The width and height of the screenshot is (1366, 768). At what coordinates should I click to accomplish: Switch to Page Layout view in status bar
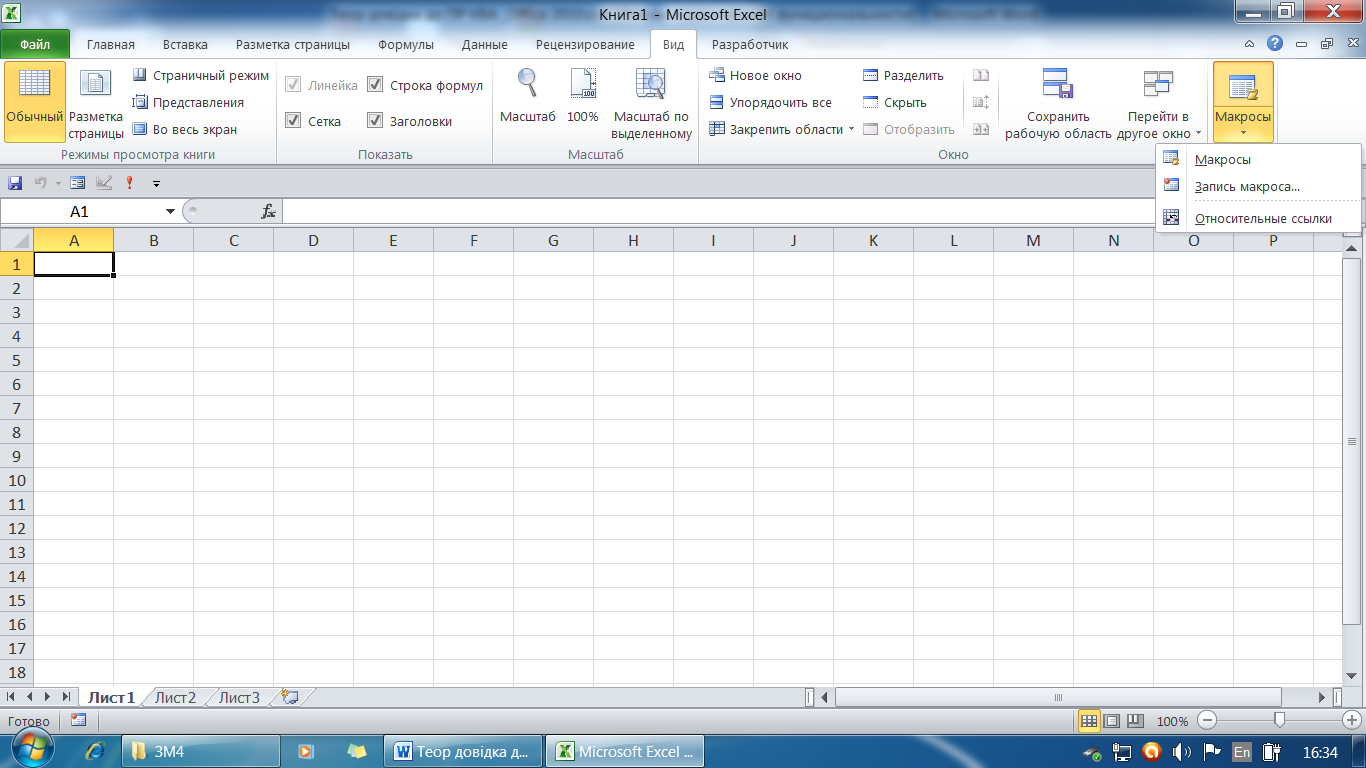click(1112, 720)
